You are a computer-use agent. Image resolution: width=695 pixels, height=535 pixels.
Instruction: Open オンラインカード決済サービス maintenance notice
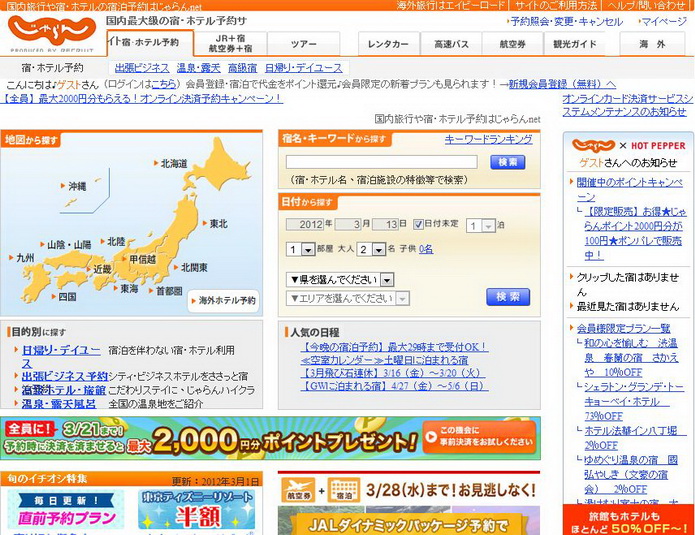628,105
